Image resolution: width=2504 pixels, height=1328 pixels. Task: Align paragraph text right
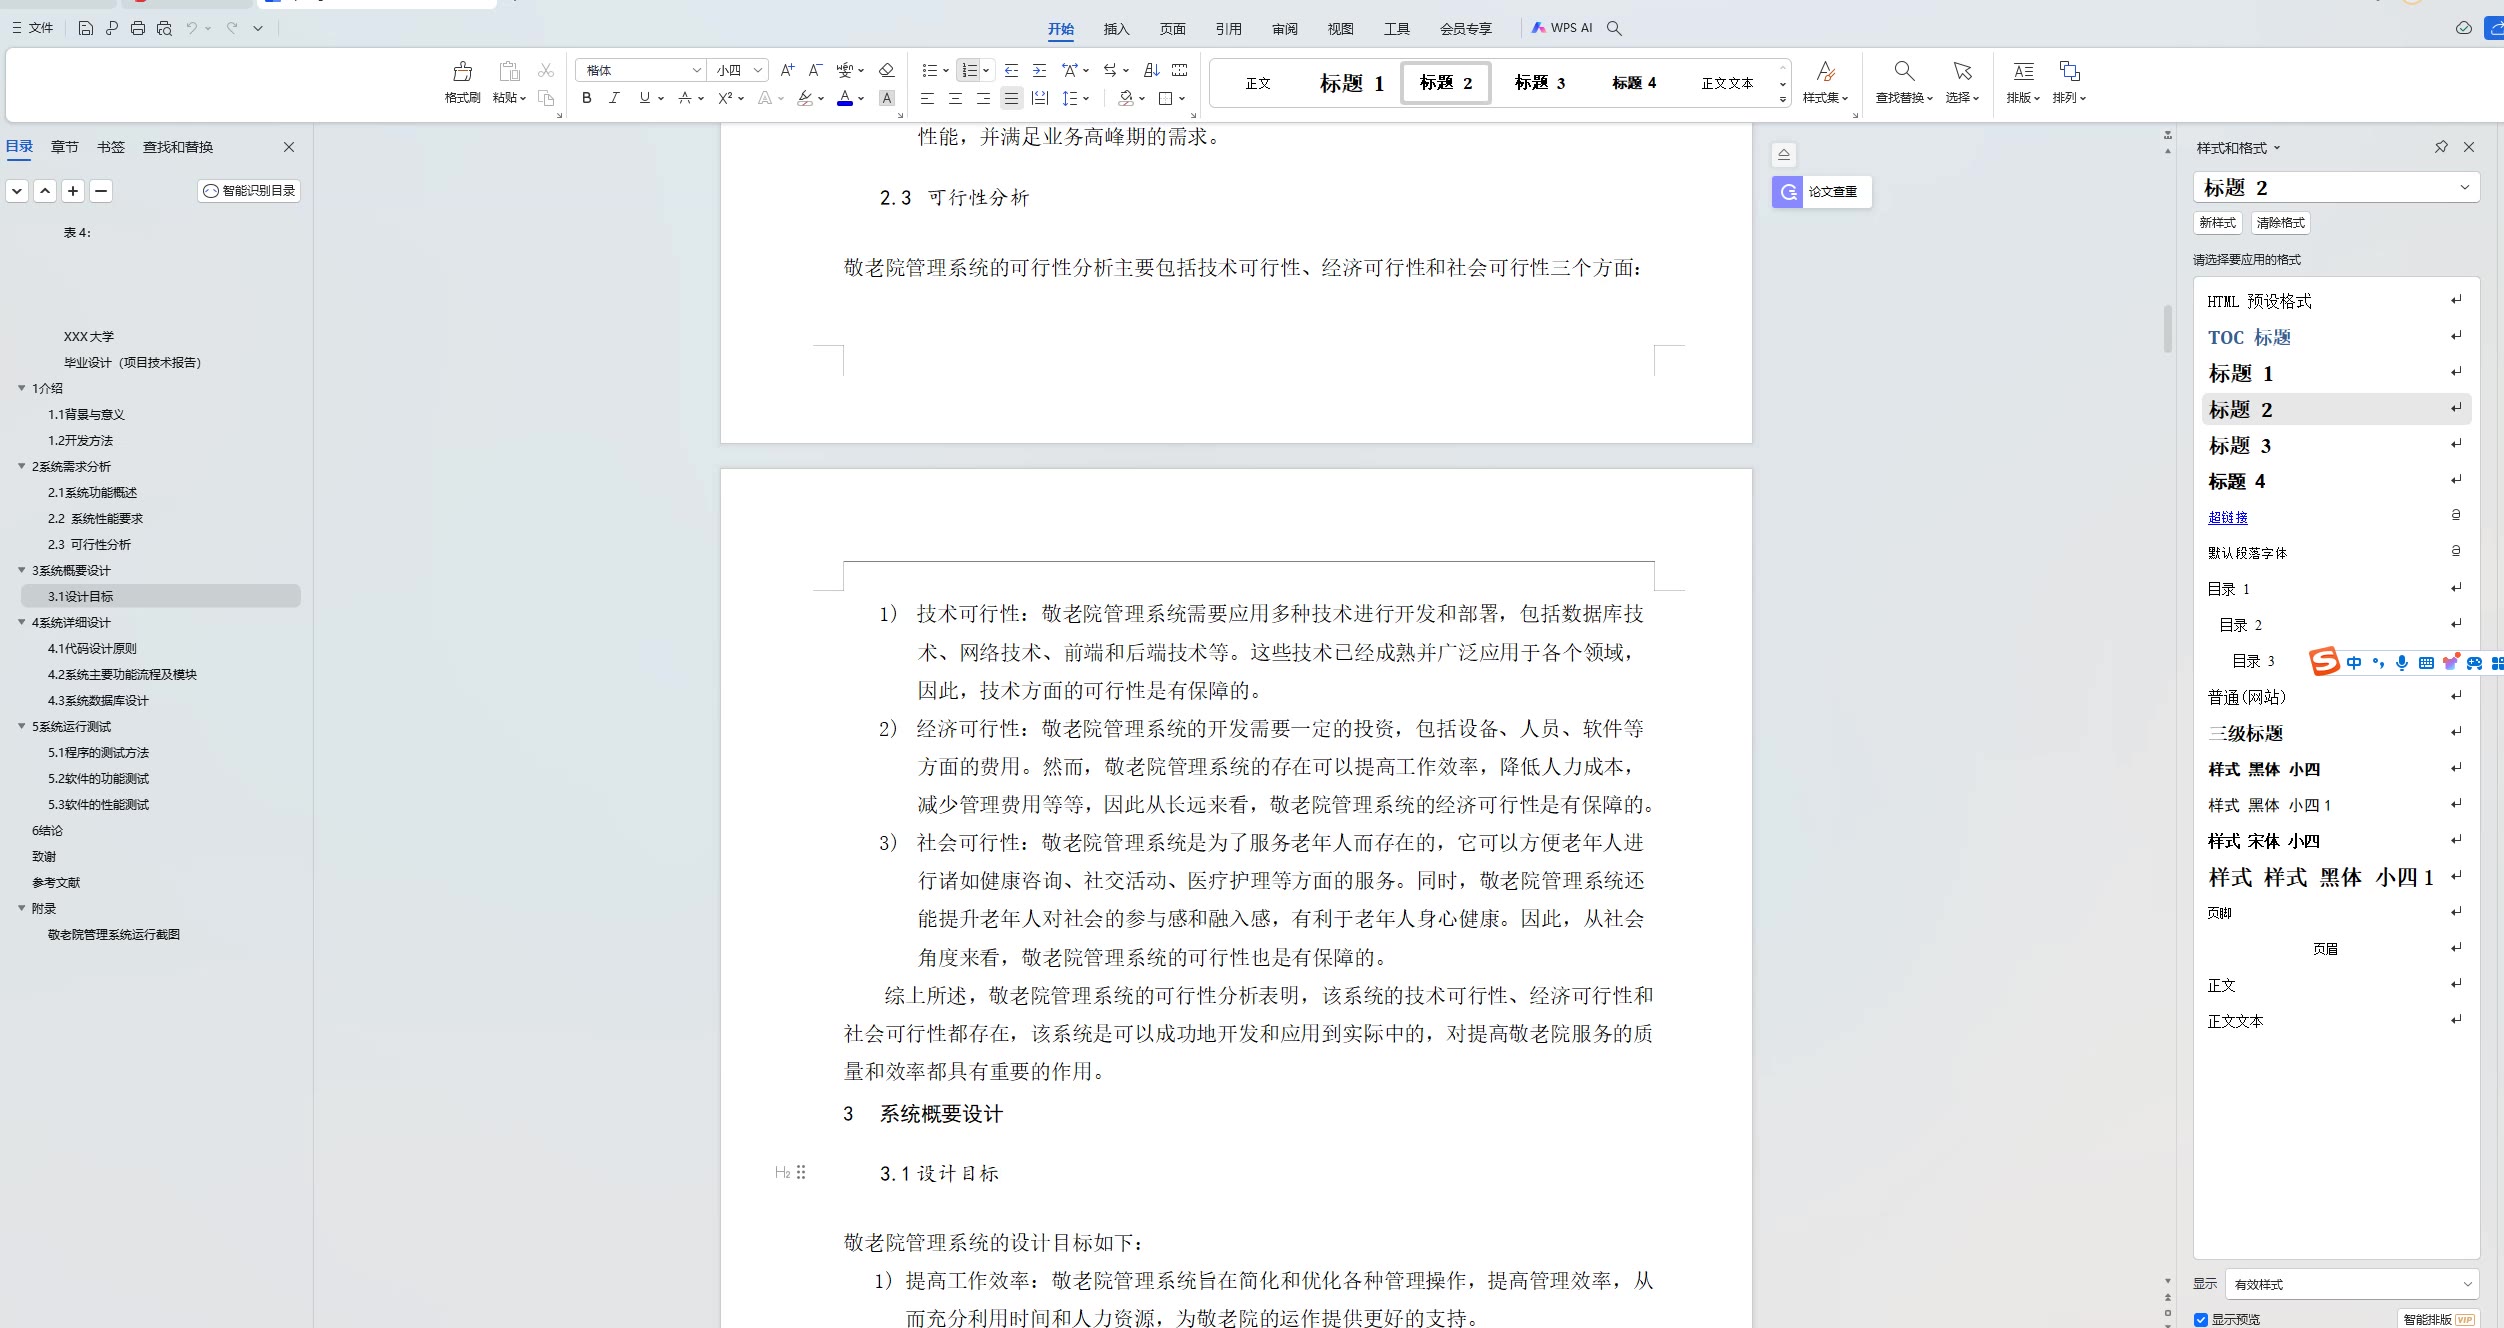983,98
